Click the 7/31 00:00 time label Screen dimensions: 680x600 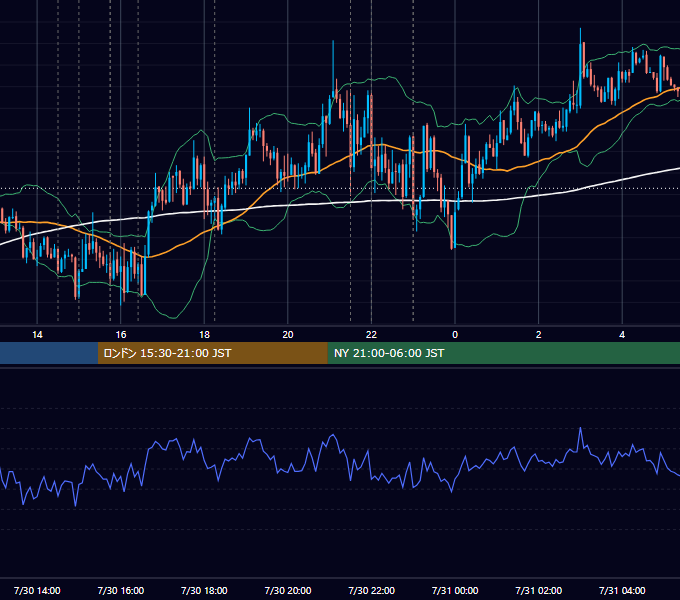(455, 590)
